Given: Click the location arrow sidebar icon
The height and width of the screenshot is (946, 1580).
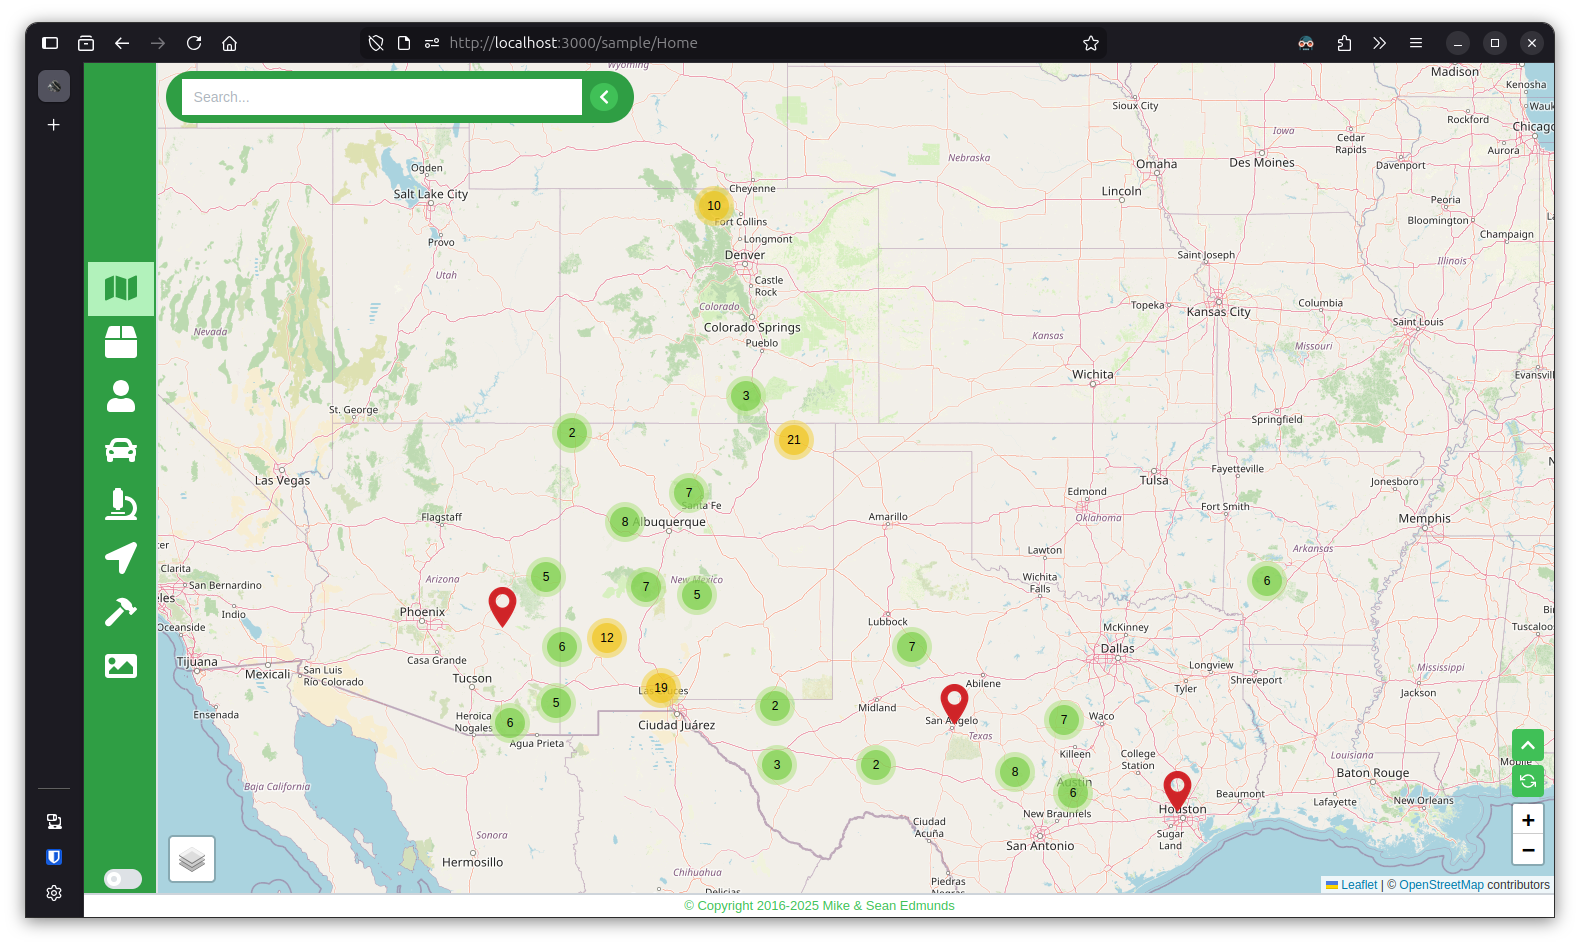Looking at the screenshot, I should pyautogui.click(x=120, y=558).
